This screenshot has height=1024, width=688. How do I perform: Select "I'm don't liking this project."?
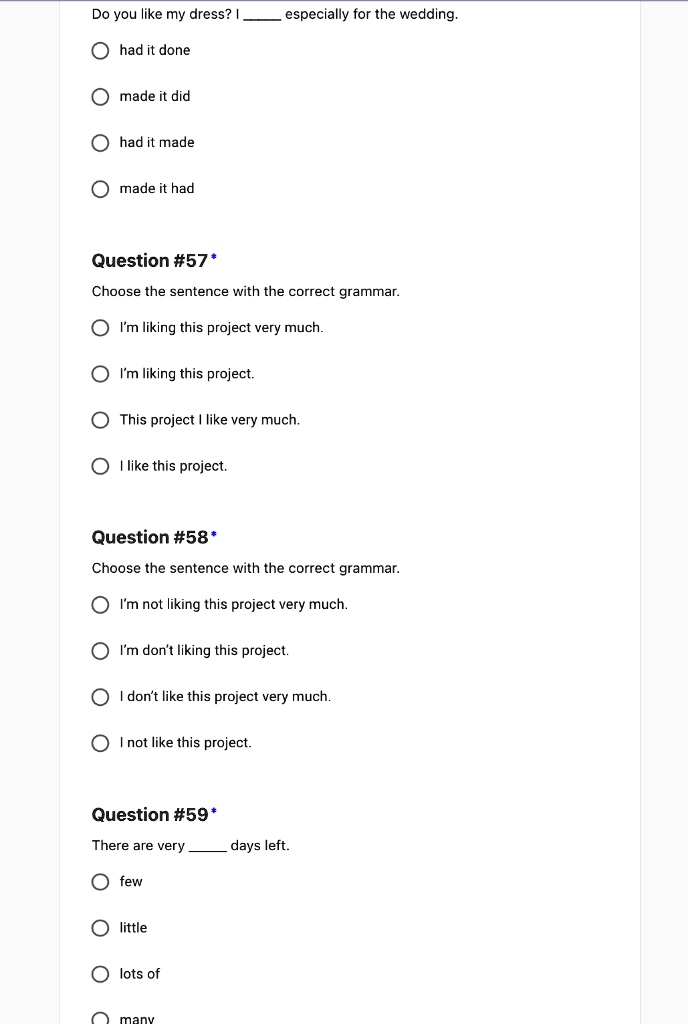[100, 651]
